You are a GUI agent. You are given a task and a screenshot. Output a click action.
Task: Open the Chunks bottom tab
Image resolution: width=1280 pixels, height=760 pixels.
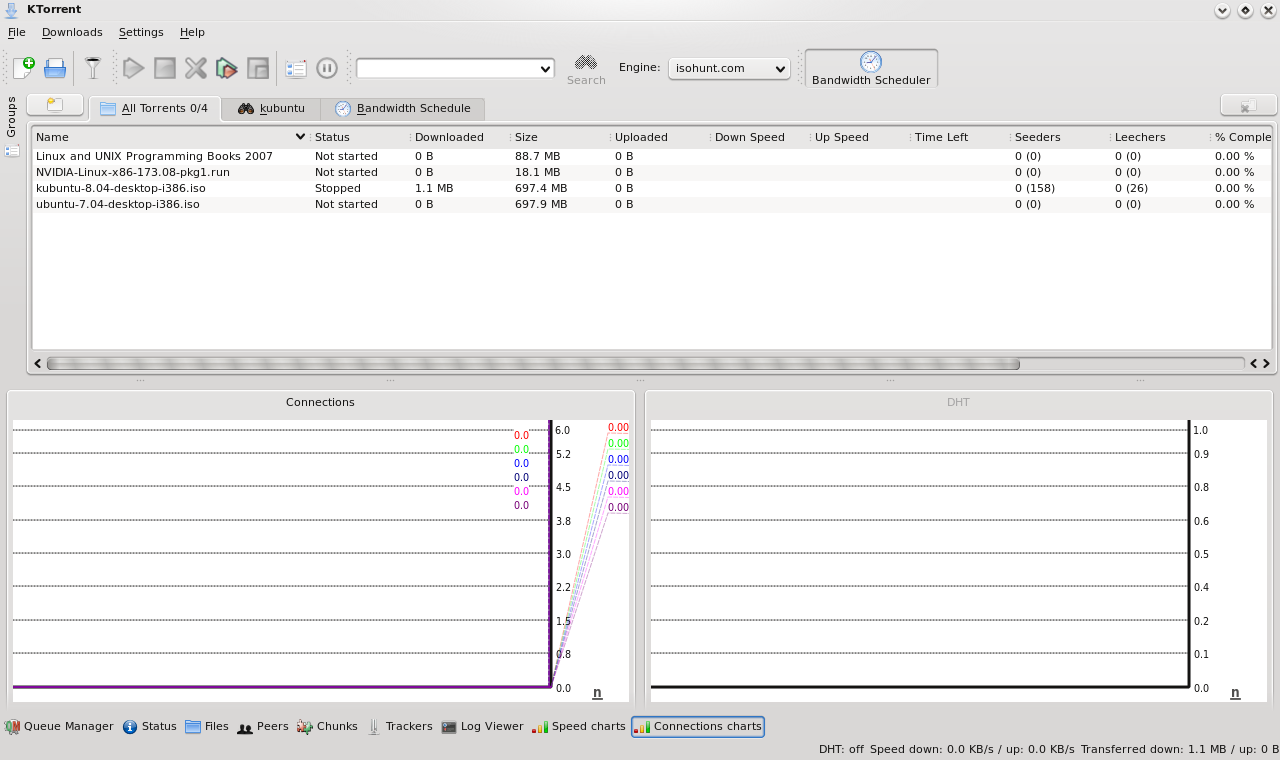pos(327,727)
